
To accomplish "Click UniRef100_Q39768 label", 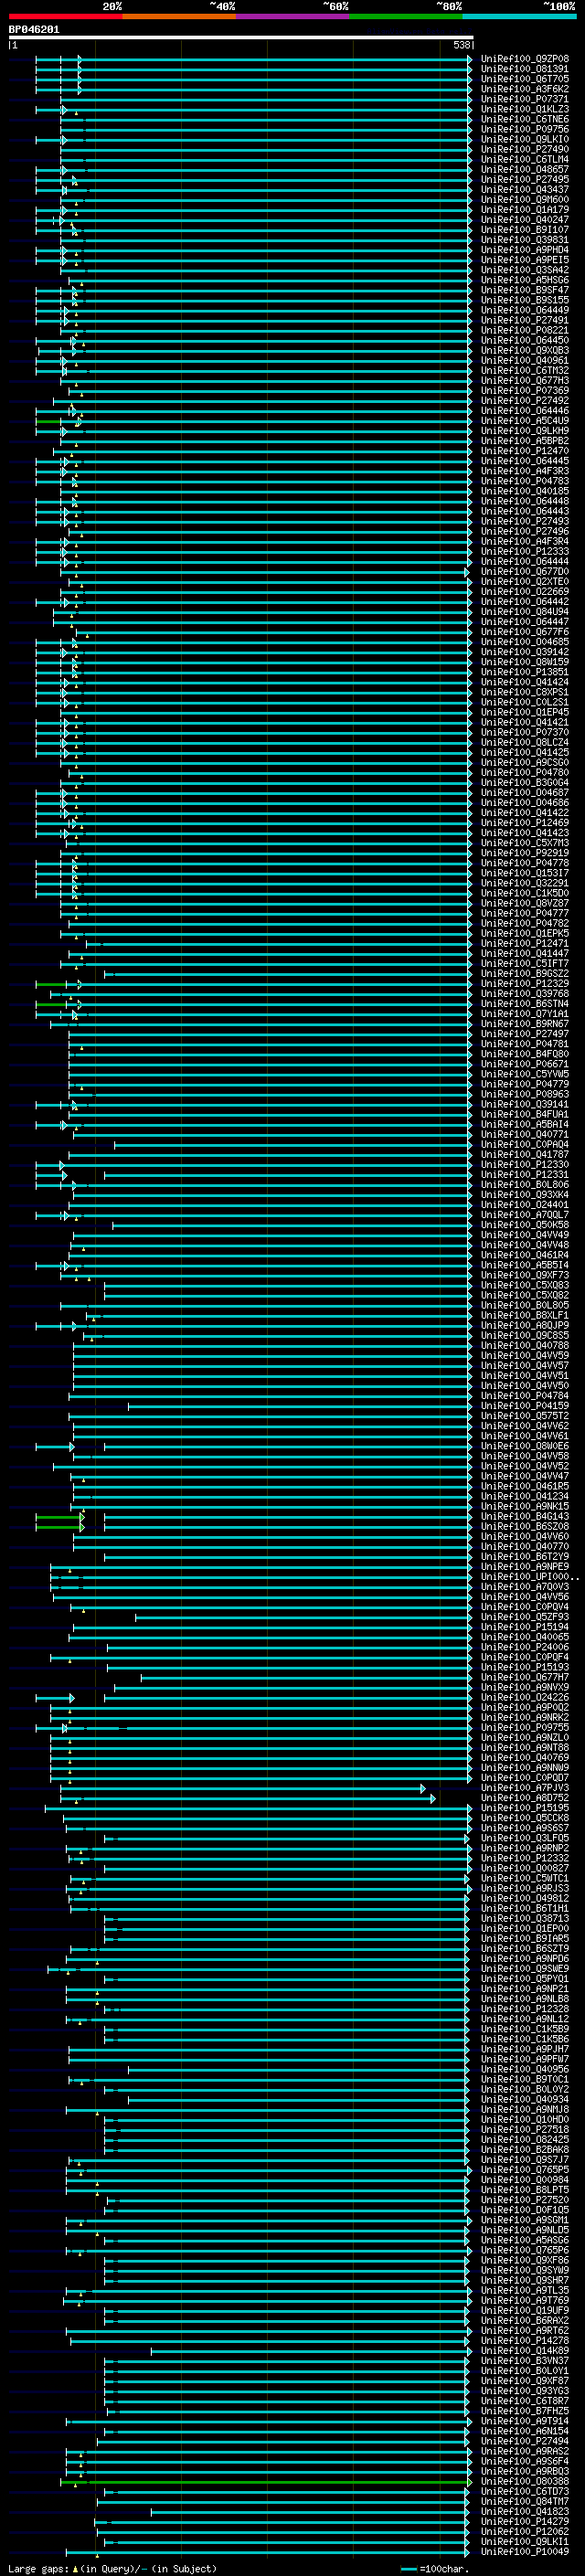I will [524, 994].
